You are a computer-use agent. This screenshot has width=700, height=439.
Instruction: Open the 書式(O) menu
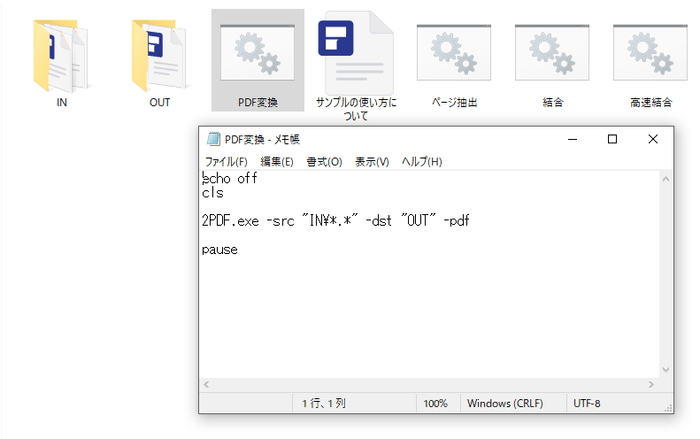(x=324, y=162)
